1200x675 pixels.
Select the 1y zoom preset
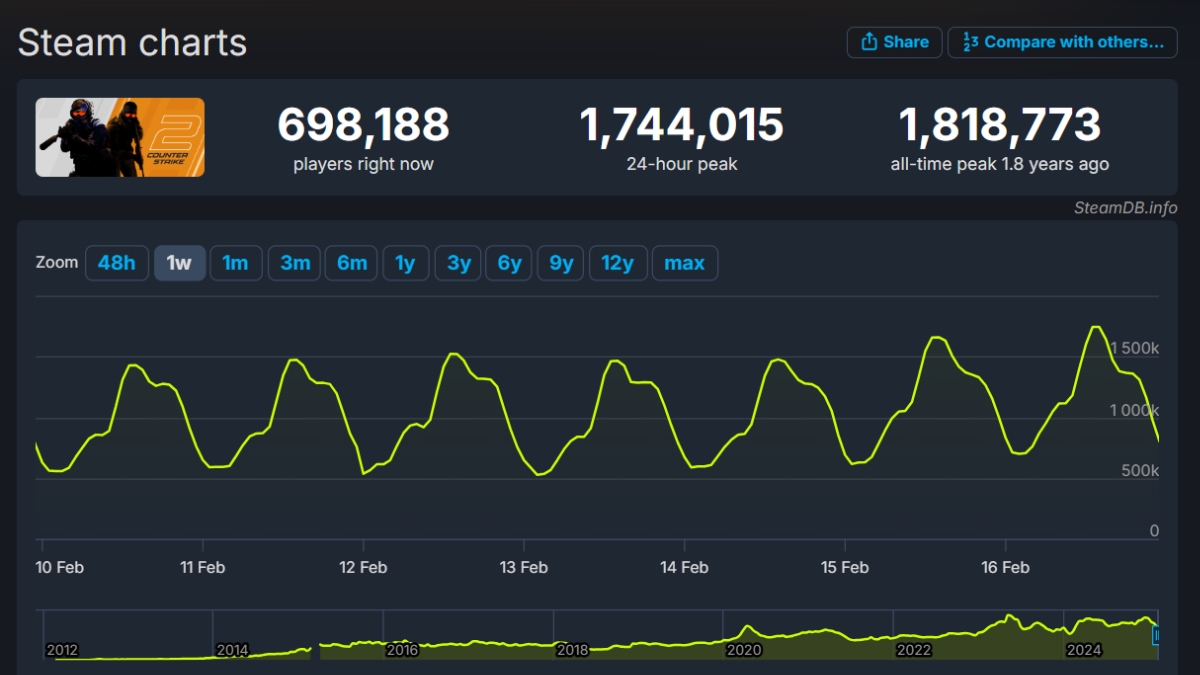tap(406, 262)
